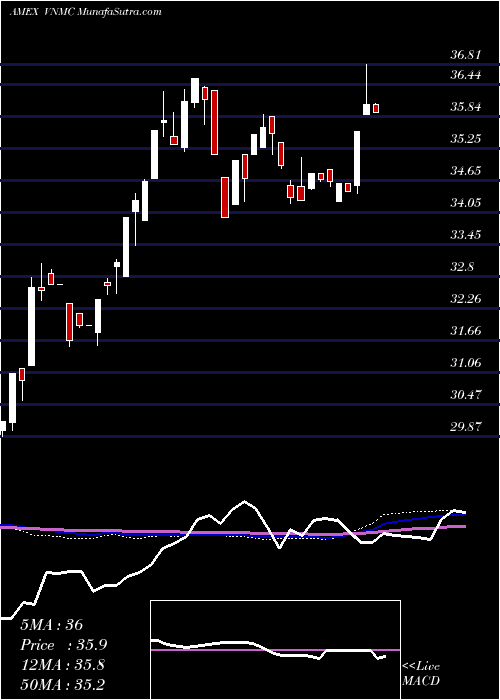Click the AMEX VNMC MunafaSutra.com title text
This screenshot has height=700, width=500.
85,12
